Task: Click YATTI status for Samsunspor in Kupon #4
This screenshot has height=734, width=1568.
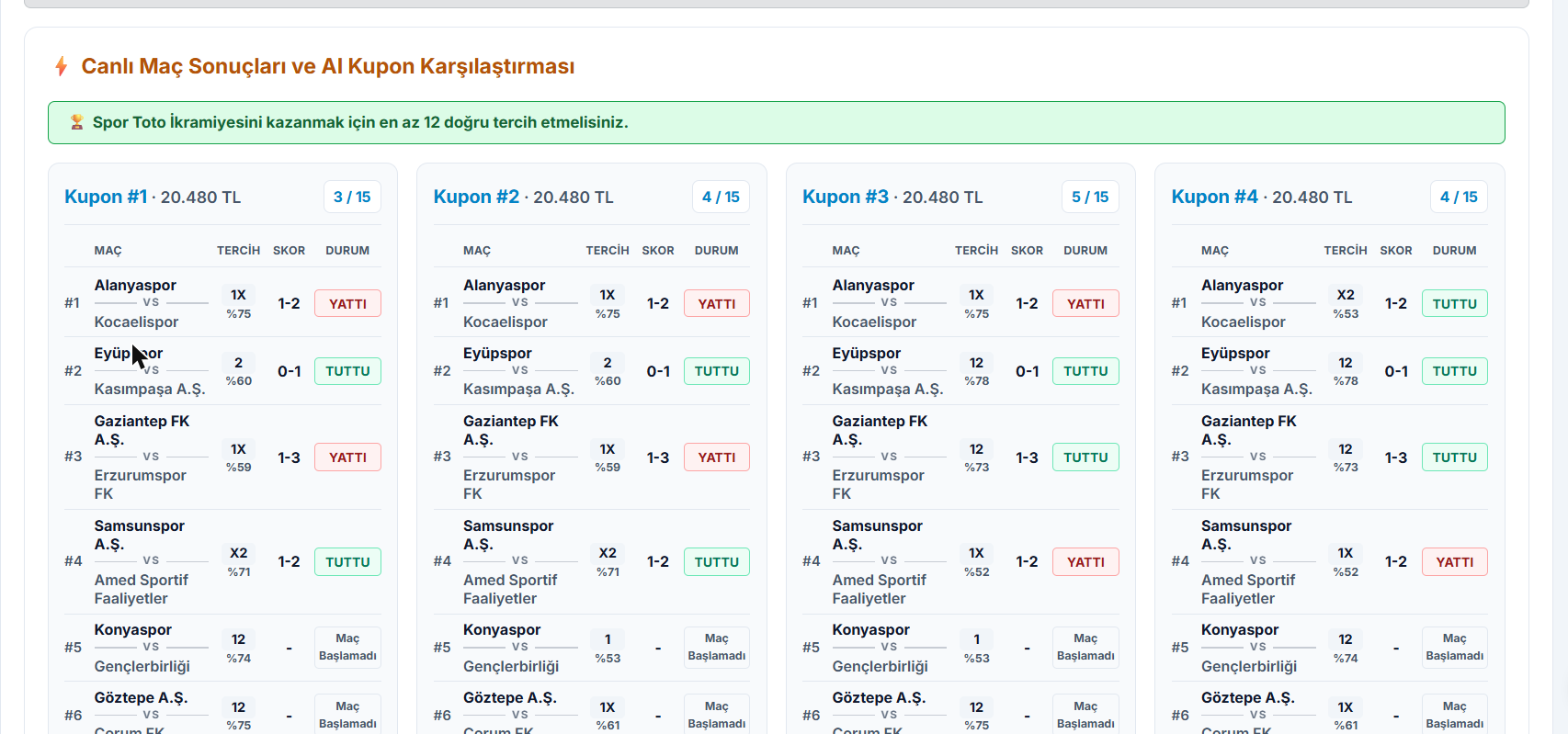Action: (1455, 562)
